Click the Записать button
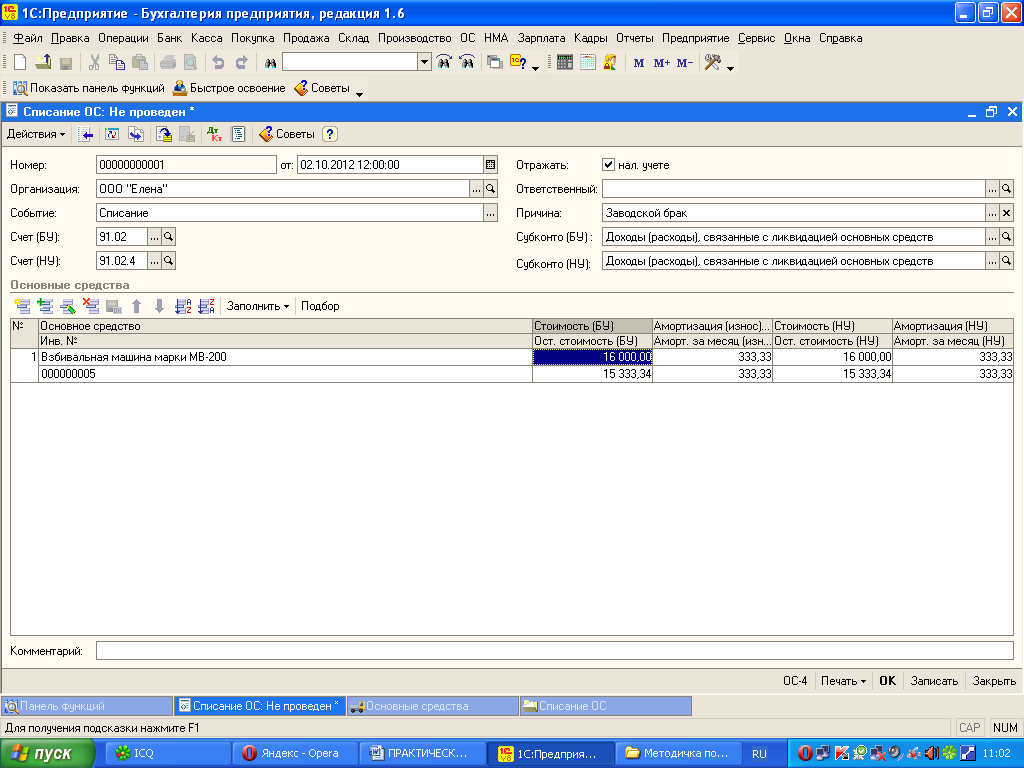 (934, 680)
